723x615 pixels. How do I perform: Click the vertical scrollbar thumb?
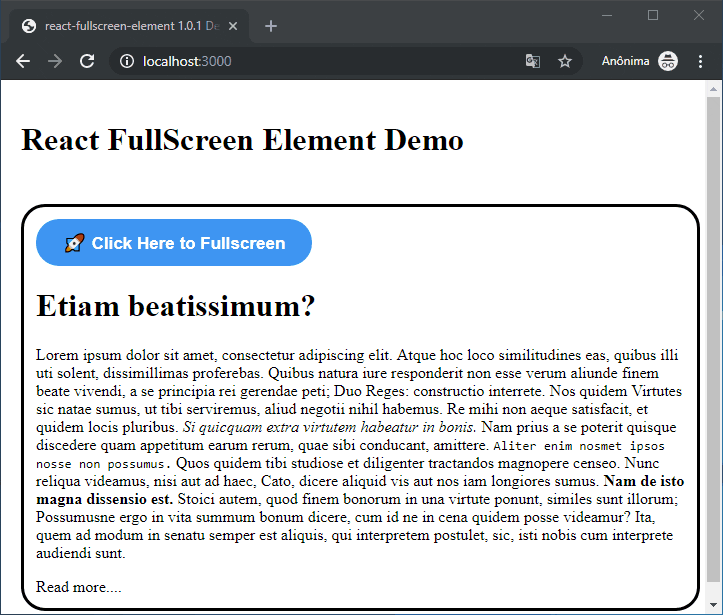coord(713,339)
